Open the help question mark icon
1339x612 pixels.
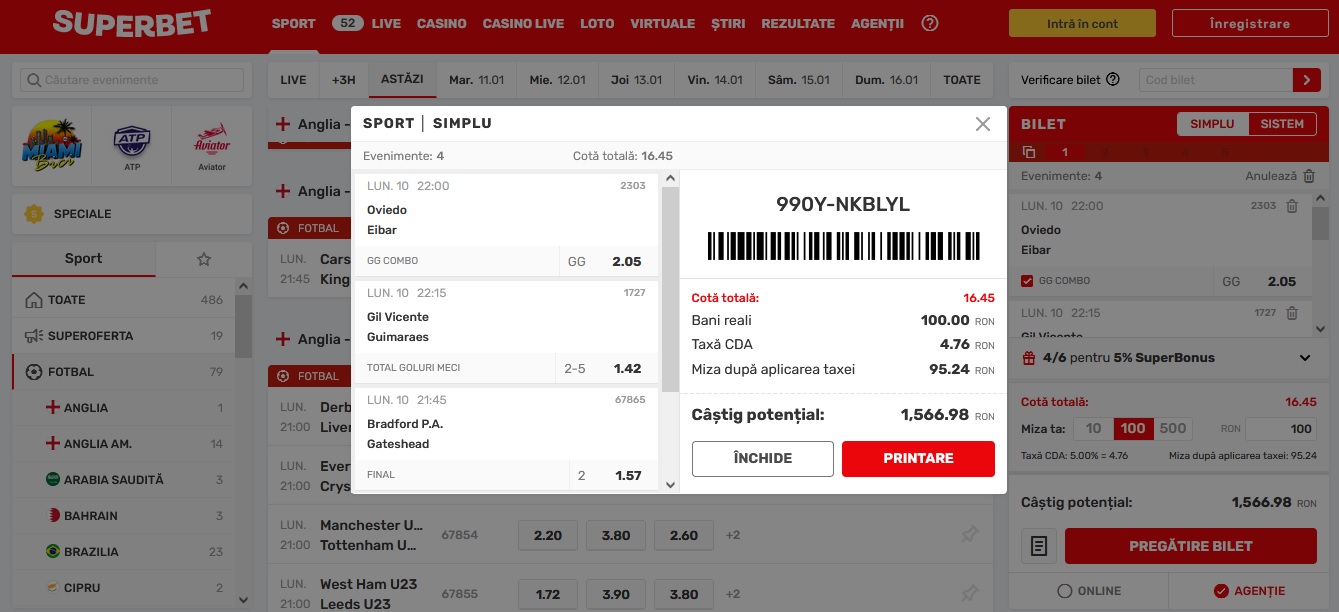pos(930,23)
